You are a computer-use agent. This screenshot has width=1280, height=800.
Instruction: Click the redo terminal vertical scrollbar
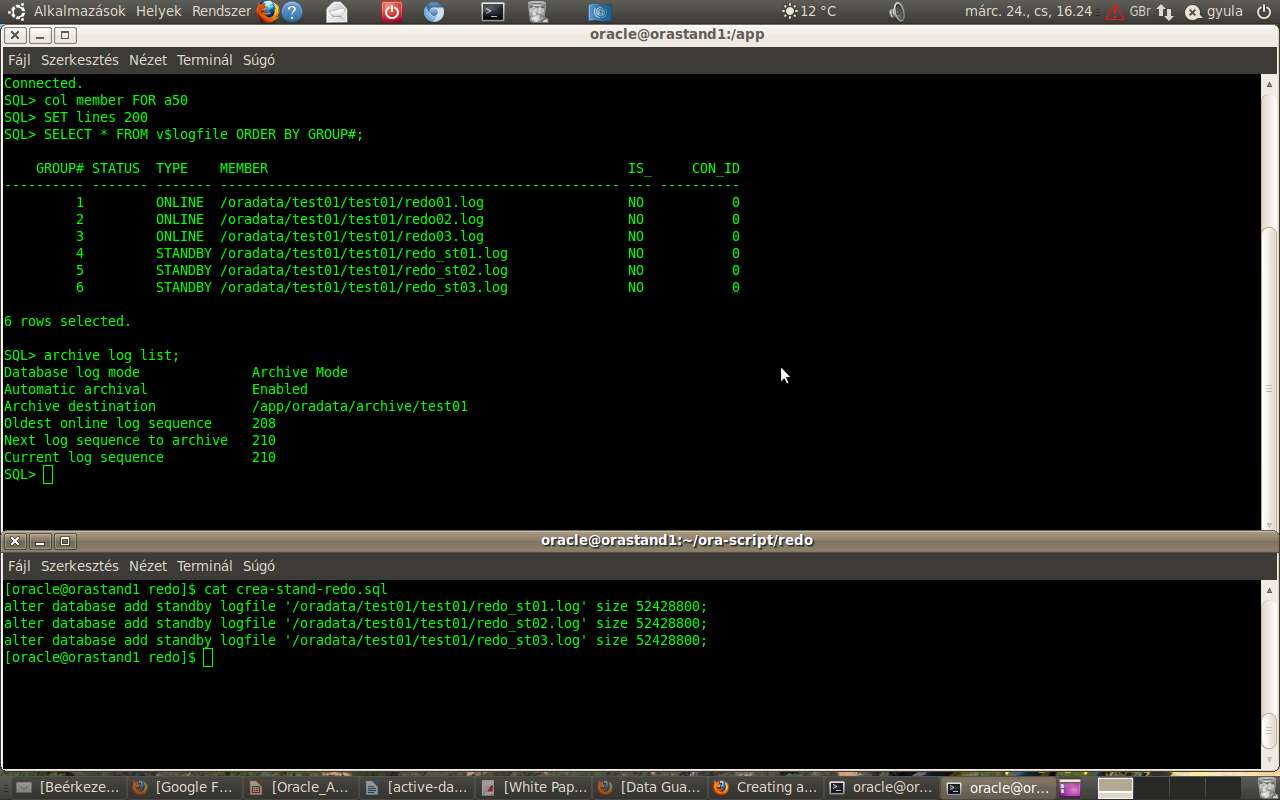pos(1269,676)
